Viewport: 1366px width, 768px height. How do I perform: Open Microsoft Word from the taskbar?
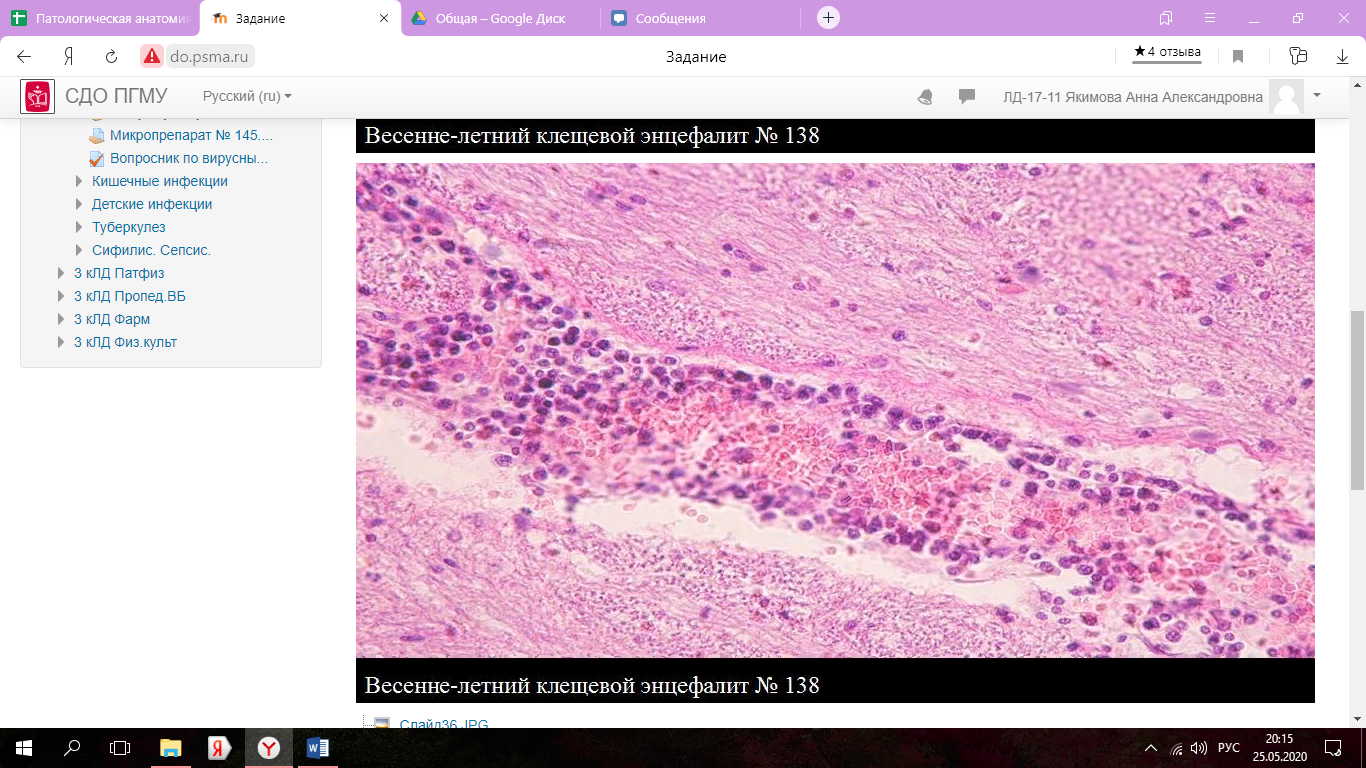coord(317,747)
